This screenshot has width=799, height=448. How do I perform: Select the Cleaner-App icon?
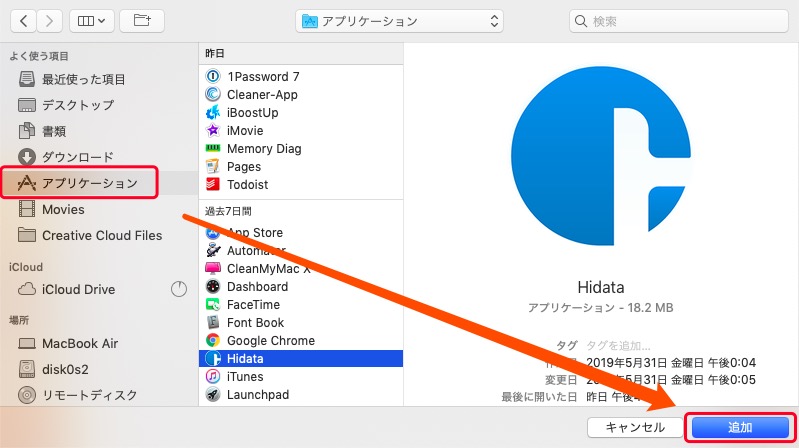click(212, 94)
